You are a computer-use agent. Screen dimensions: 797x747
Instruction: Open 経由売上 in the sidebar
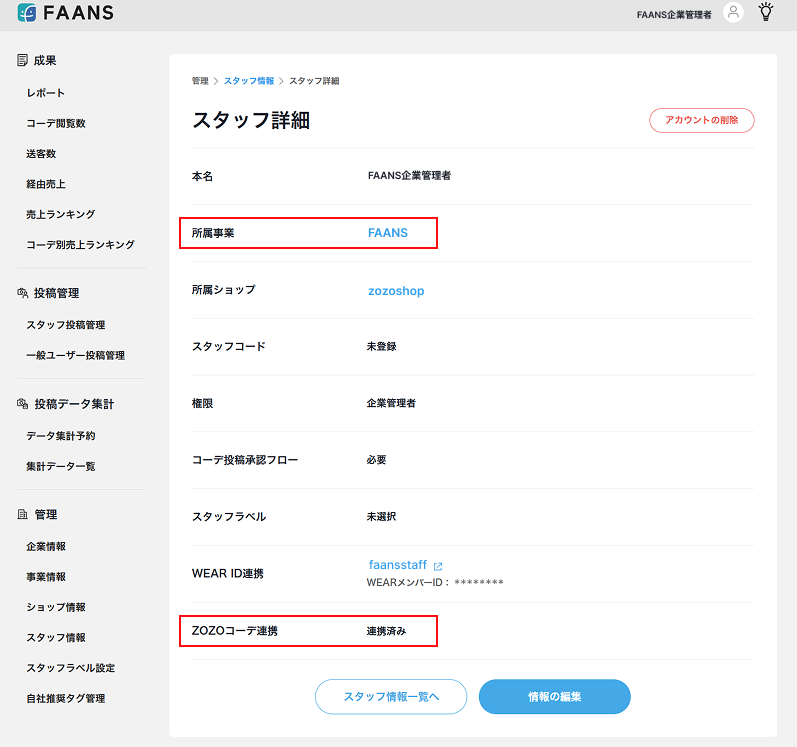(x=46, y=184)
